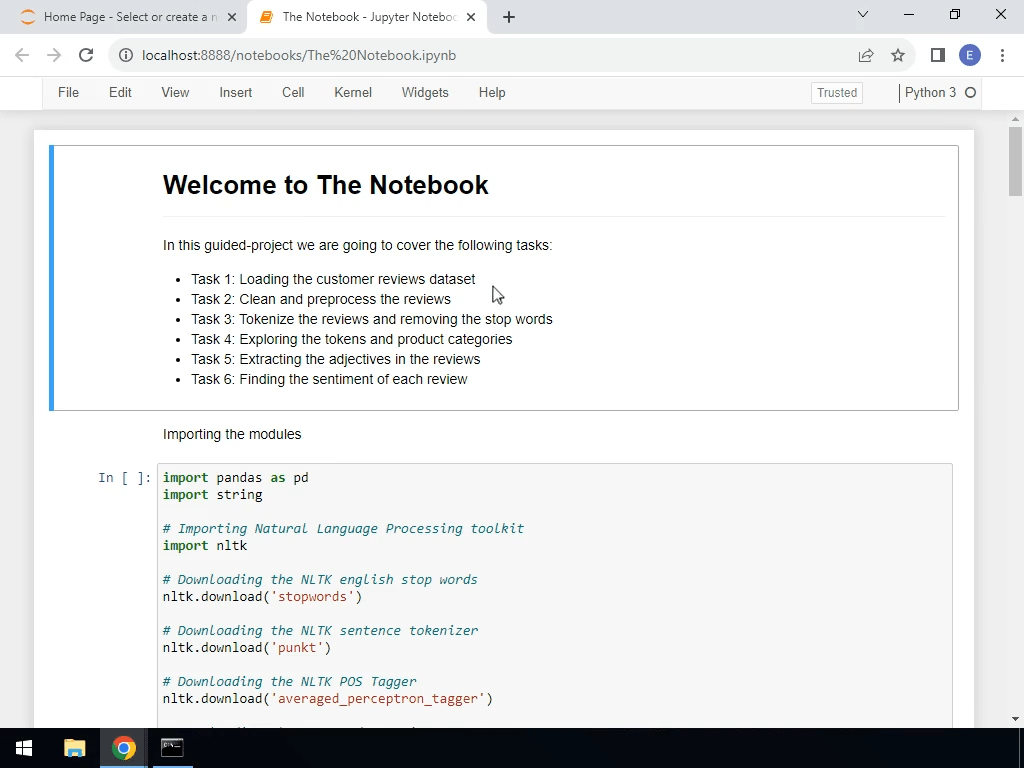Open the Chrome customize menu with three dots
This screenshot has height=768, width=1024.
[1003, 55]
